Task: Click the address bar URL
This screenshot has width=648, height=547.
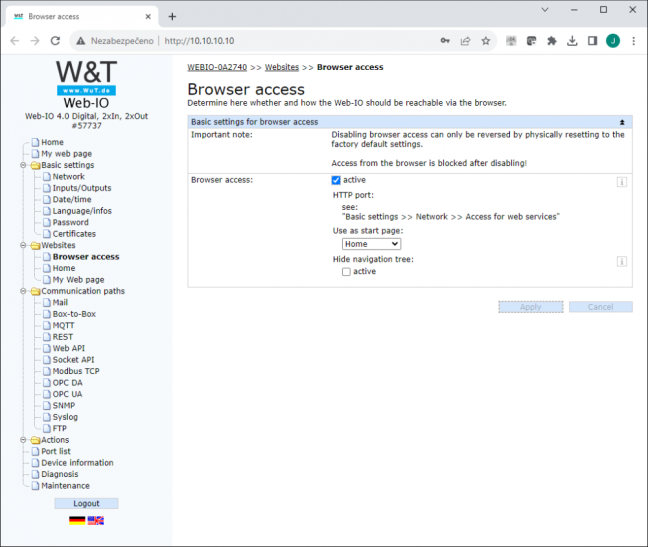Action: (199, 41)
